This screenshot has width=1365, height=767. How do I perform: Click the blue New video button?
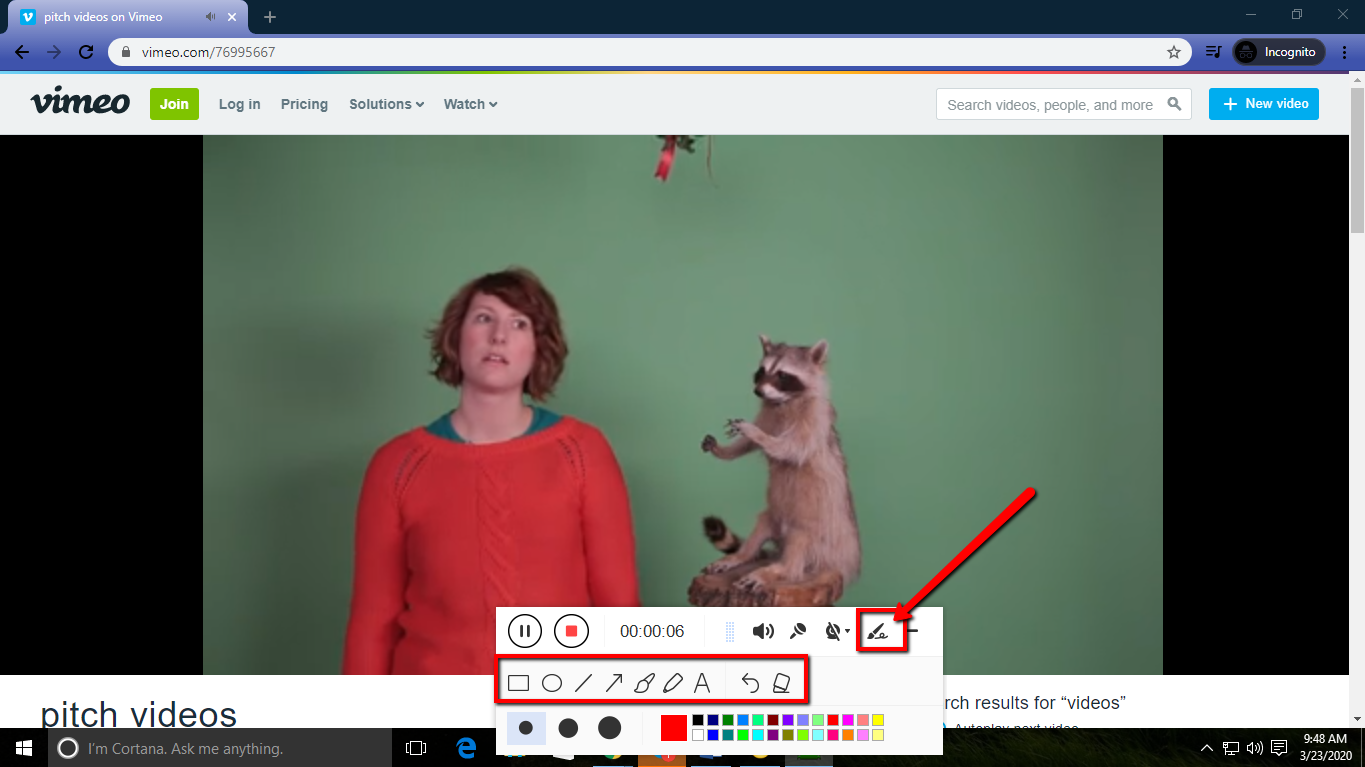pos(1264,104)
